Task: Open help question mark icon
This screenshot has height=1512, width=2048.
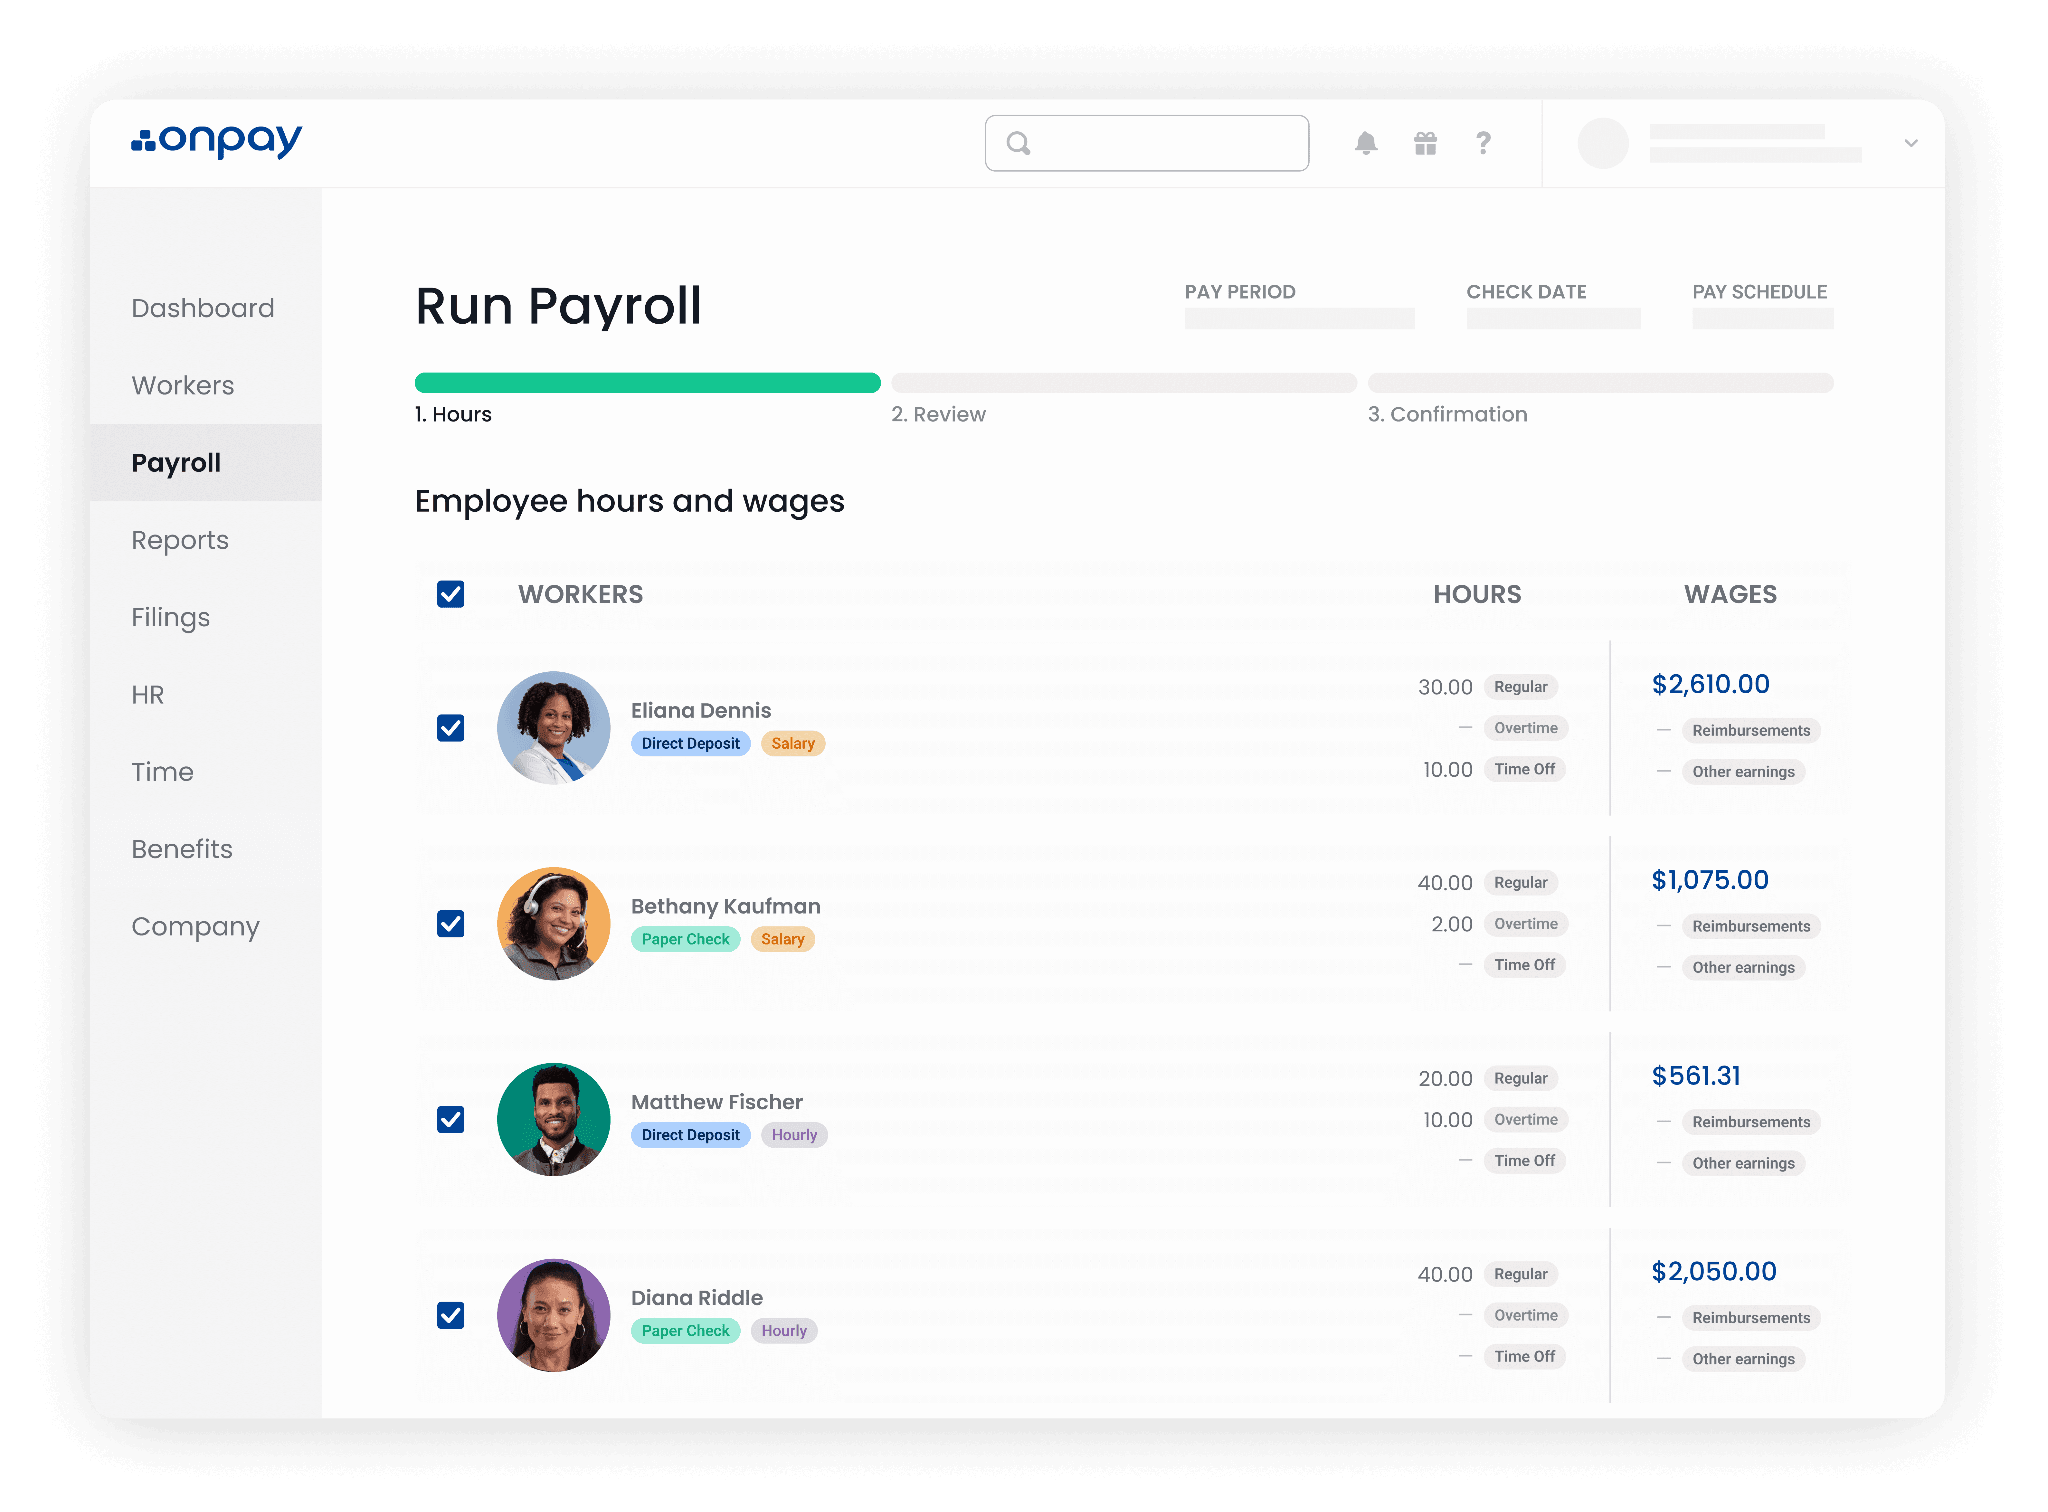Action: (1483, 143)
